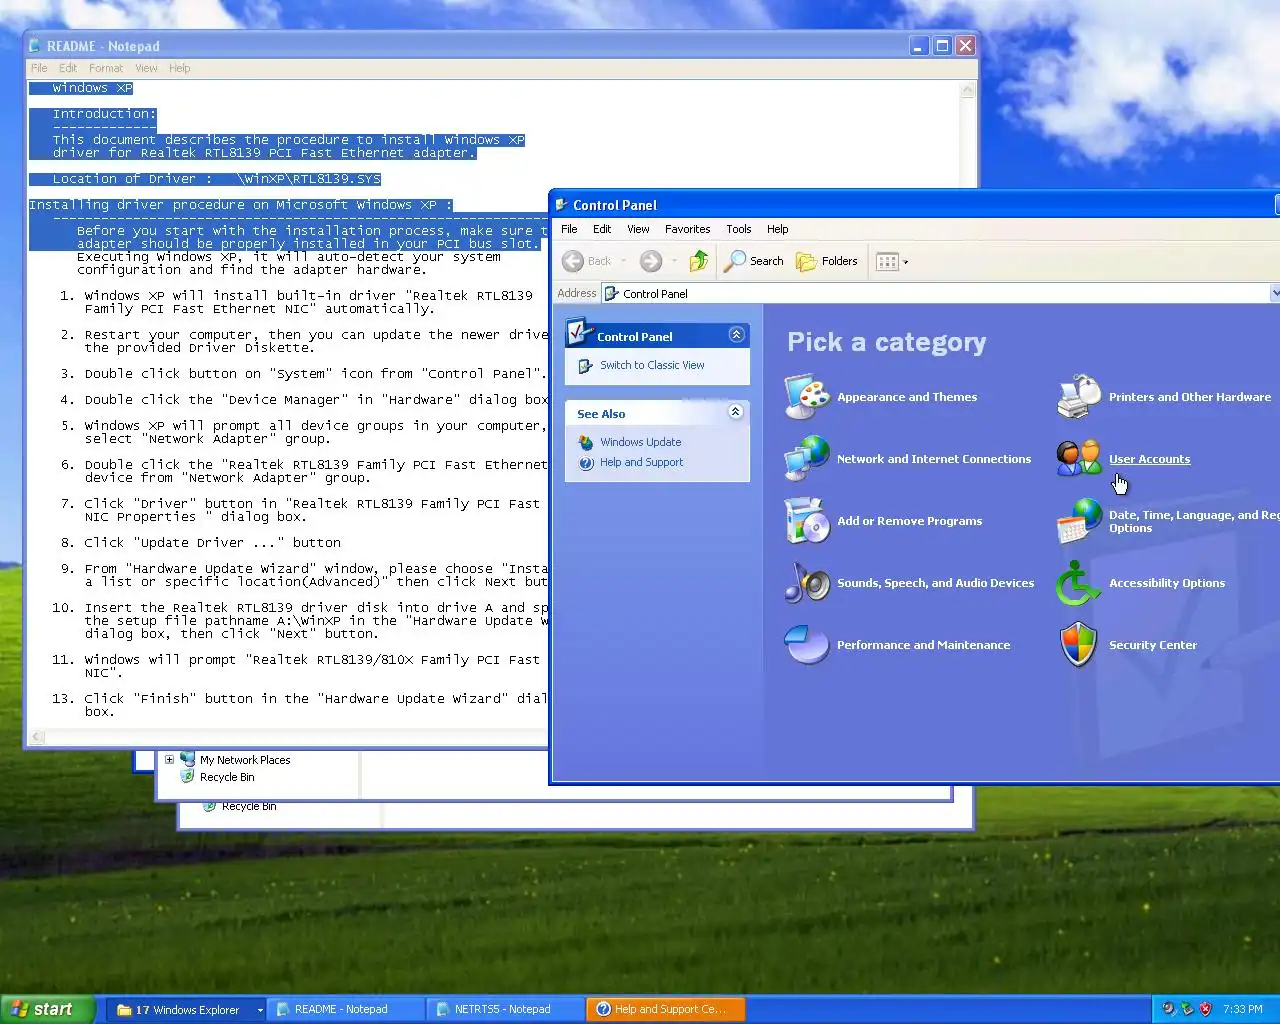Go up one folder level icon
The width and height of the screenshot is (1280, 1024).
point(699,261)
